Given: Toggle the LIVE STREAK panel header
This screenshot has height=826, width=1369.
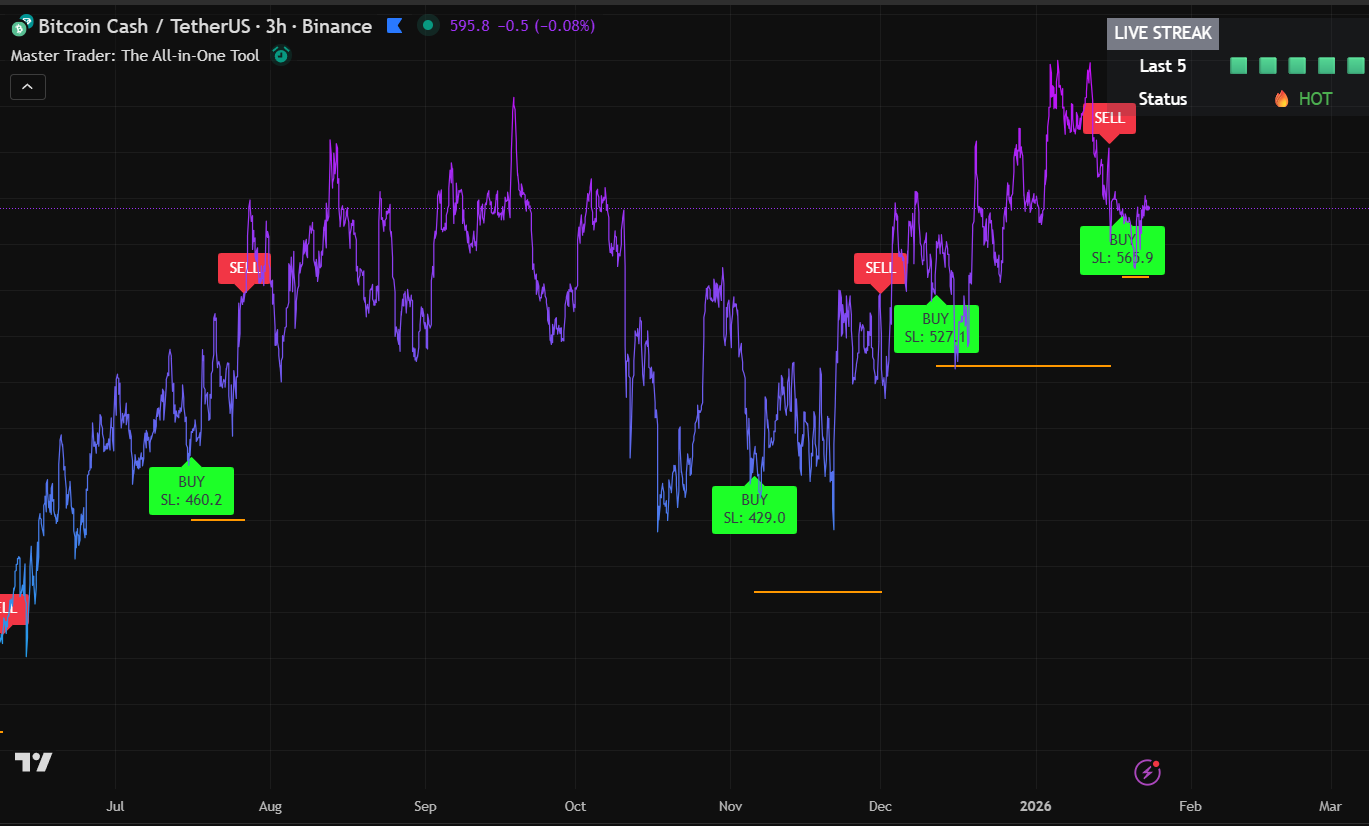Looking at the screenshot, I should pos(1162,33).
